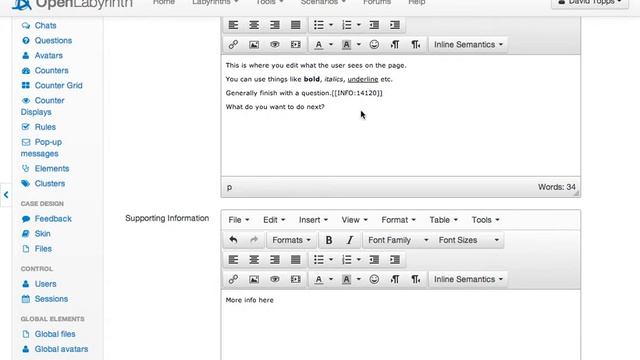Open emoticons in upper editor toolbar

pyautogui.click(x=374, y=44)
